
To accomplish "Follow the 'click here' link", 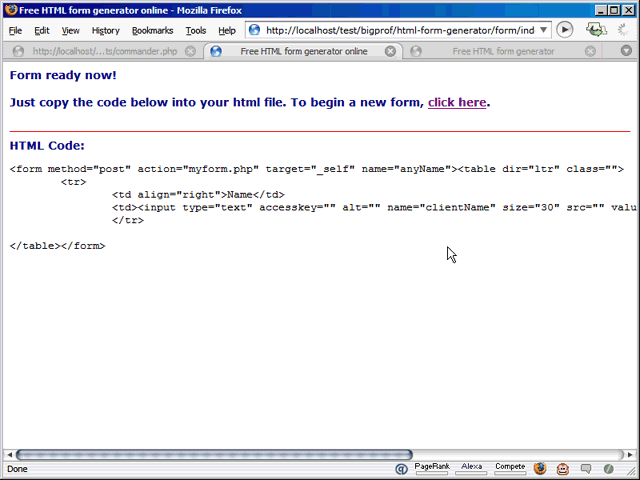I will [x=457, y=102].
